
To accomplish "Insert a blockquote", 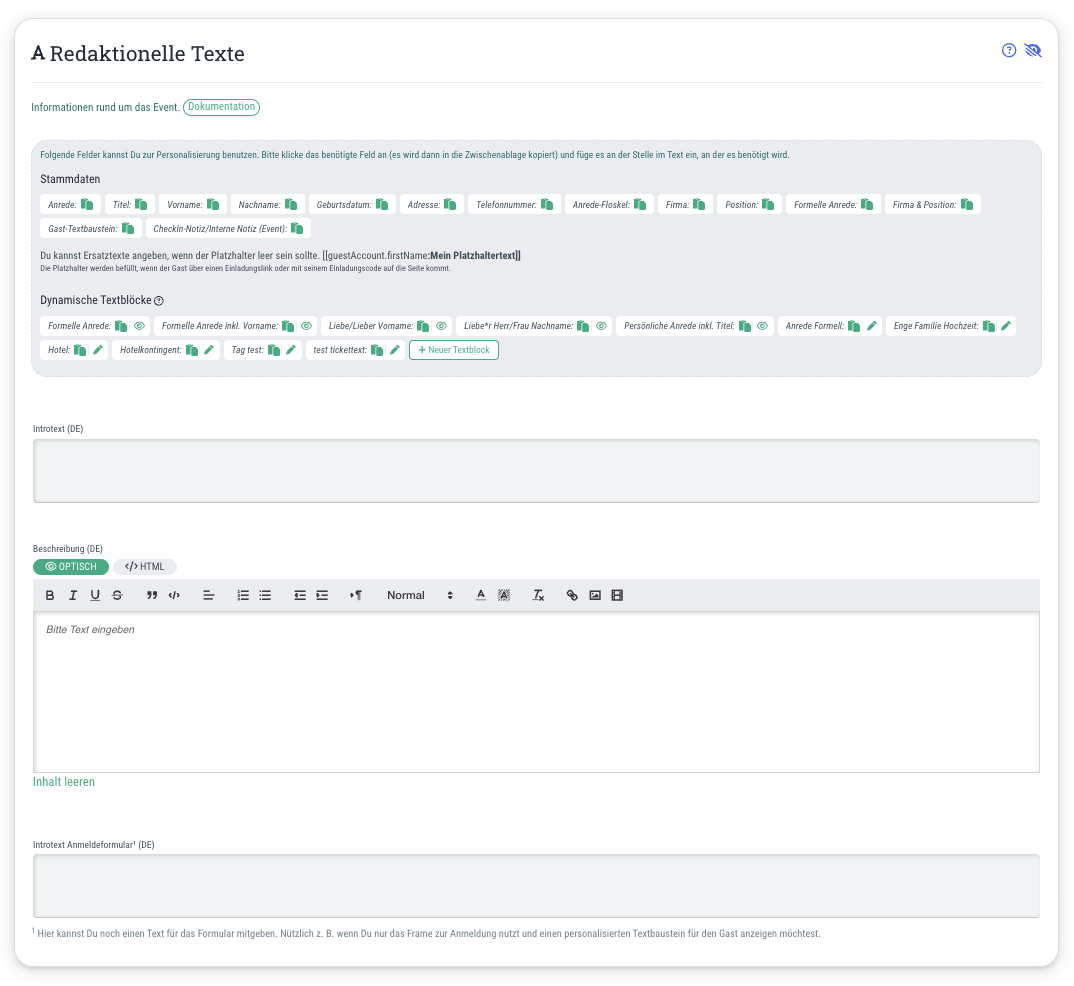I will tap(152, 595).
